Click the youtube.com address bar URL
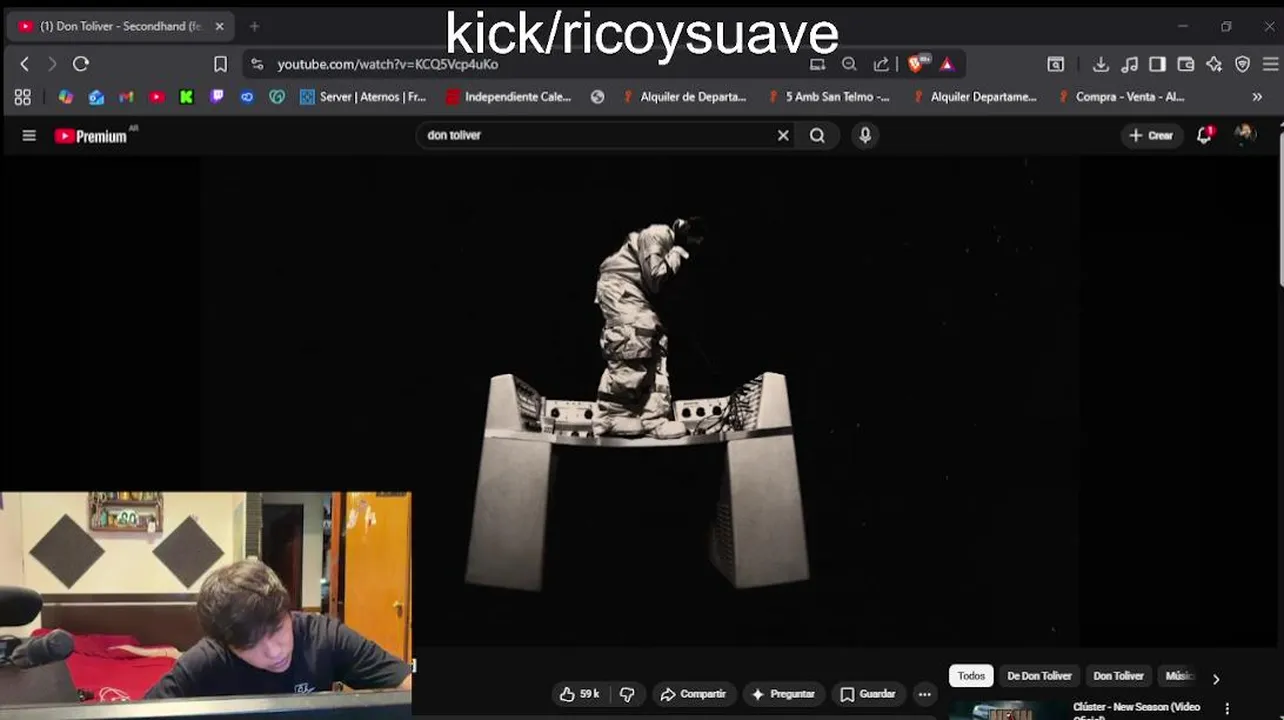This screenshot has width=1284, height=720. point(387,64)
